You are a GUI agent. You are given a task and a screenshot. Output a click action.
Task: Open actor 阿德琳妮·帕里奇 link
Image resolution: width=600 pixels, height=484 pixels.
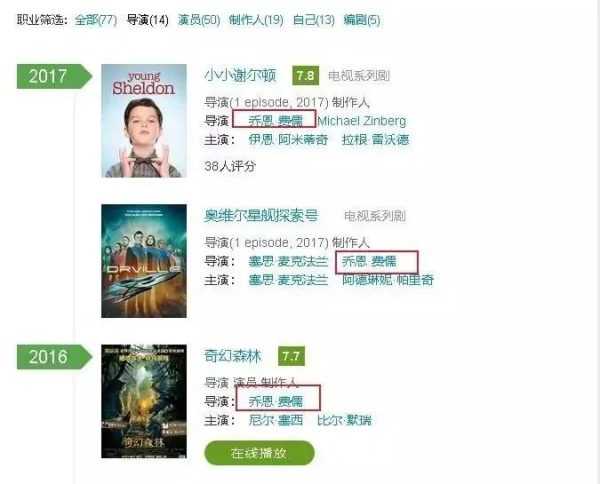tap(388, 280)
